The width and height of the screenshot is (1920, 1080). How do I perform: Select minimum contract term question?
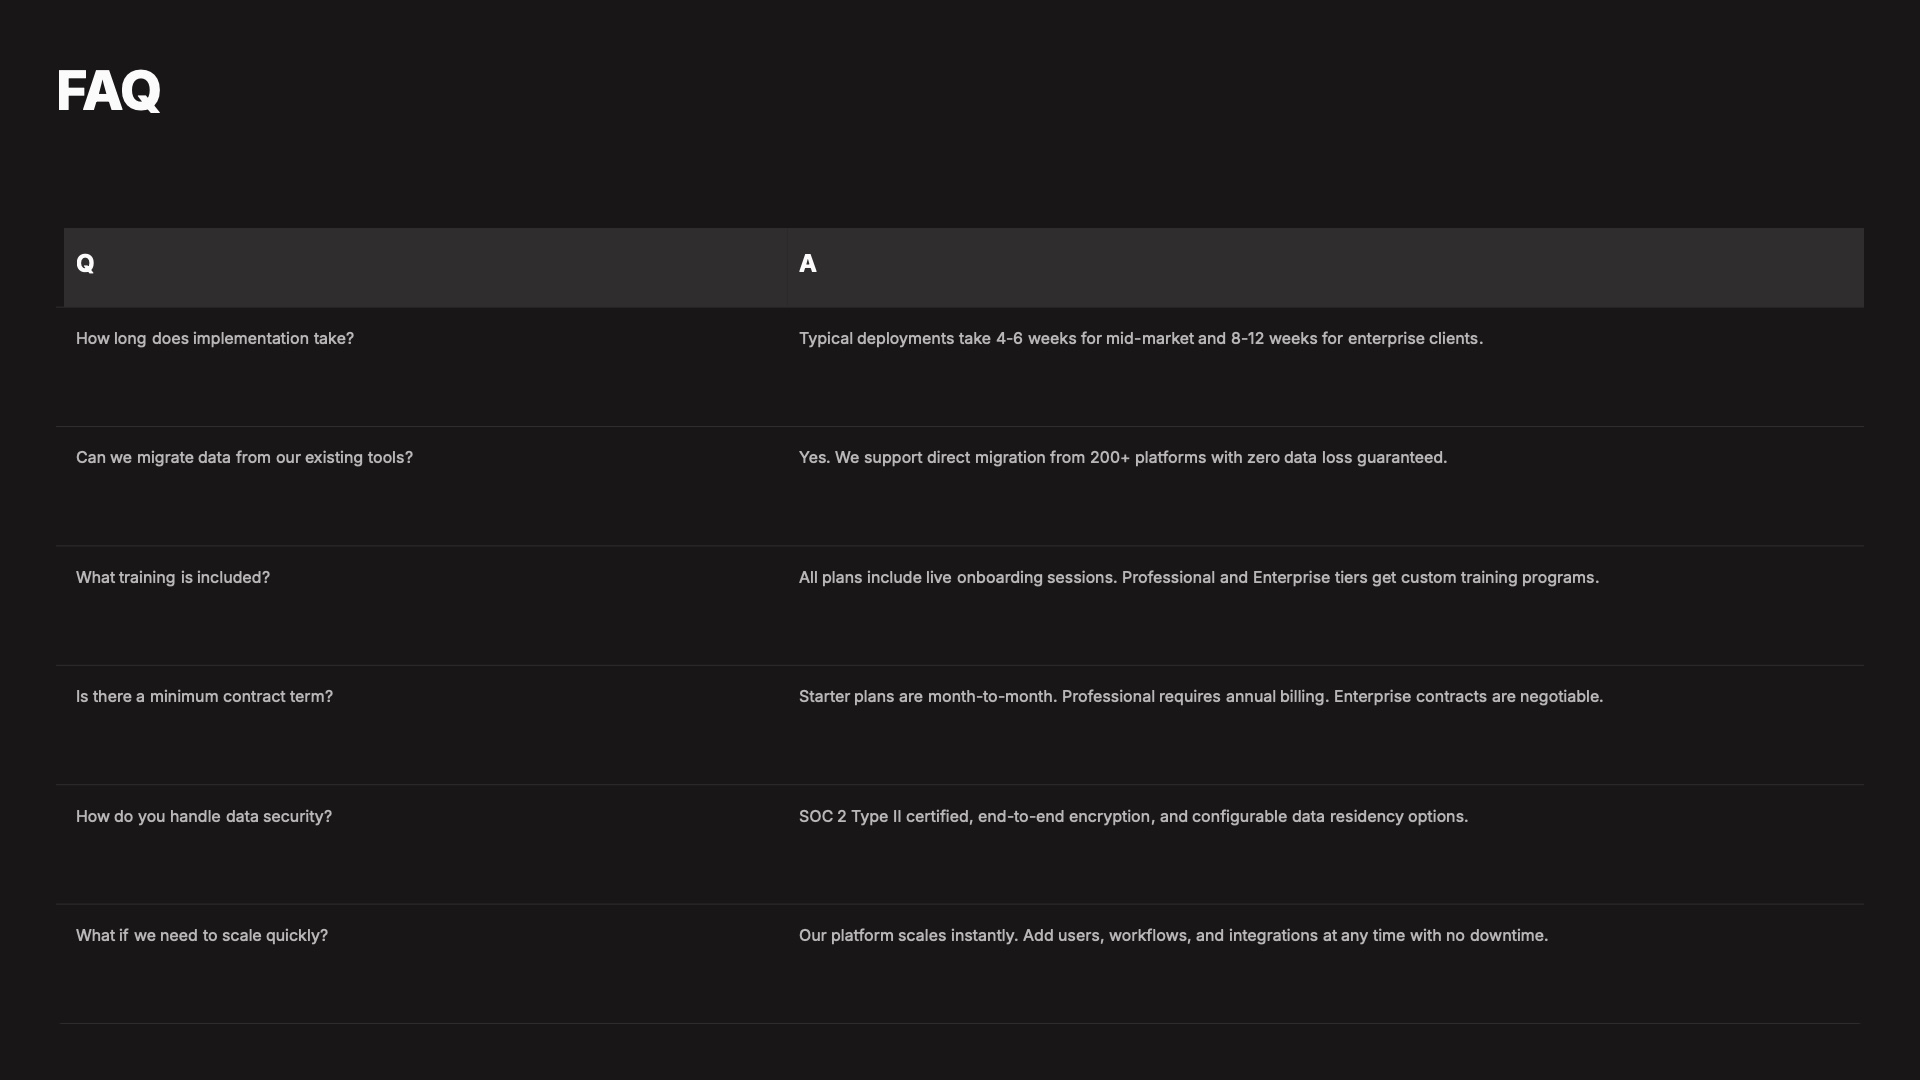point(204,697)
